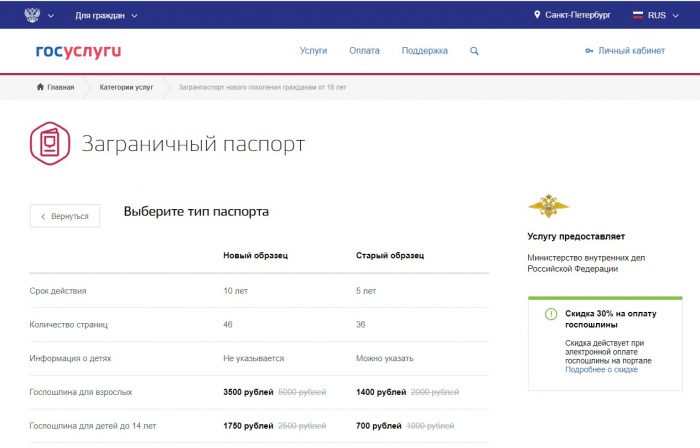Open the Услуги menu item
Viewport: 700px width, 448px height.
[313, 50]
